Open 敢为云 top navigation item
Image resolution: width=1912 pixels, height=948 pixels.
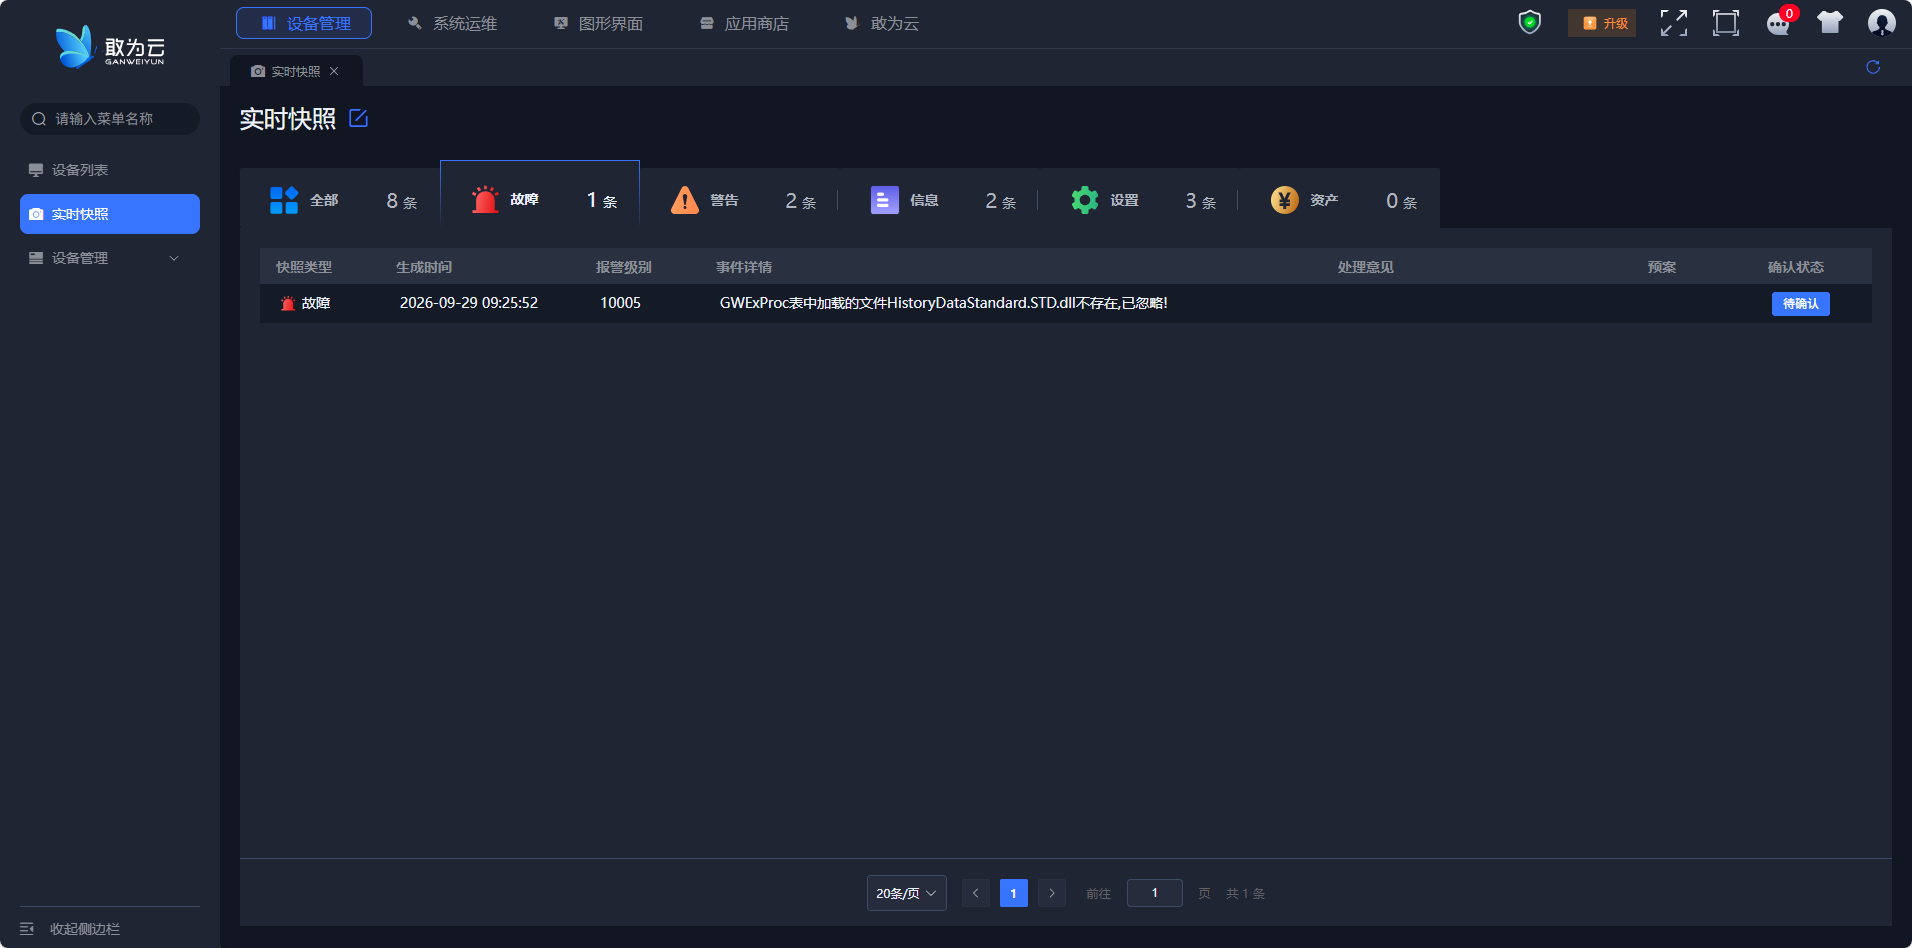pos(882,23)
